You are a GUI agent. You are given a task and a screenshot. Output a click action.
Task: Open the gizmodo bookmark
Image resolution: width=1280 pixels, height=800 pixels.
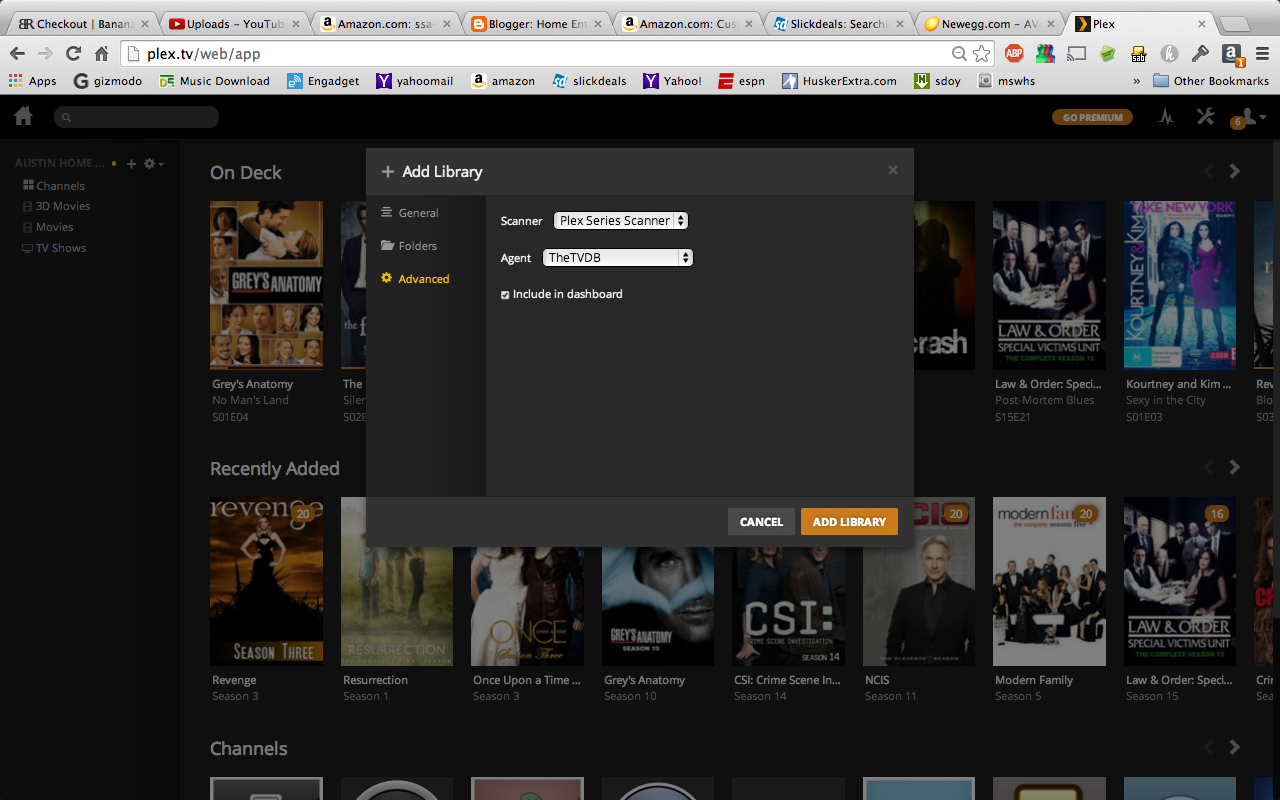point(107,81)
